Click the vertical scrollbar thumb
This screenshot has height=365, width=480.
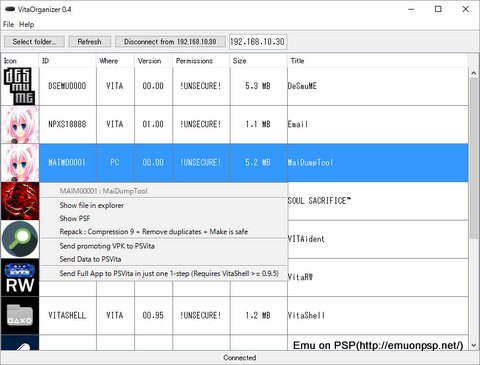point(474,158)
